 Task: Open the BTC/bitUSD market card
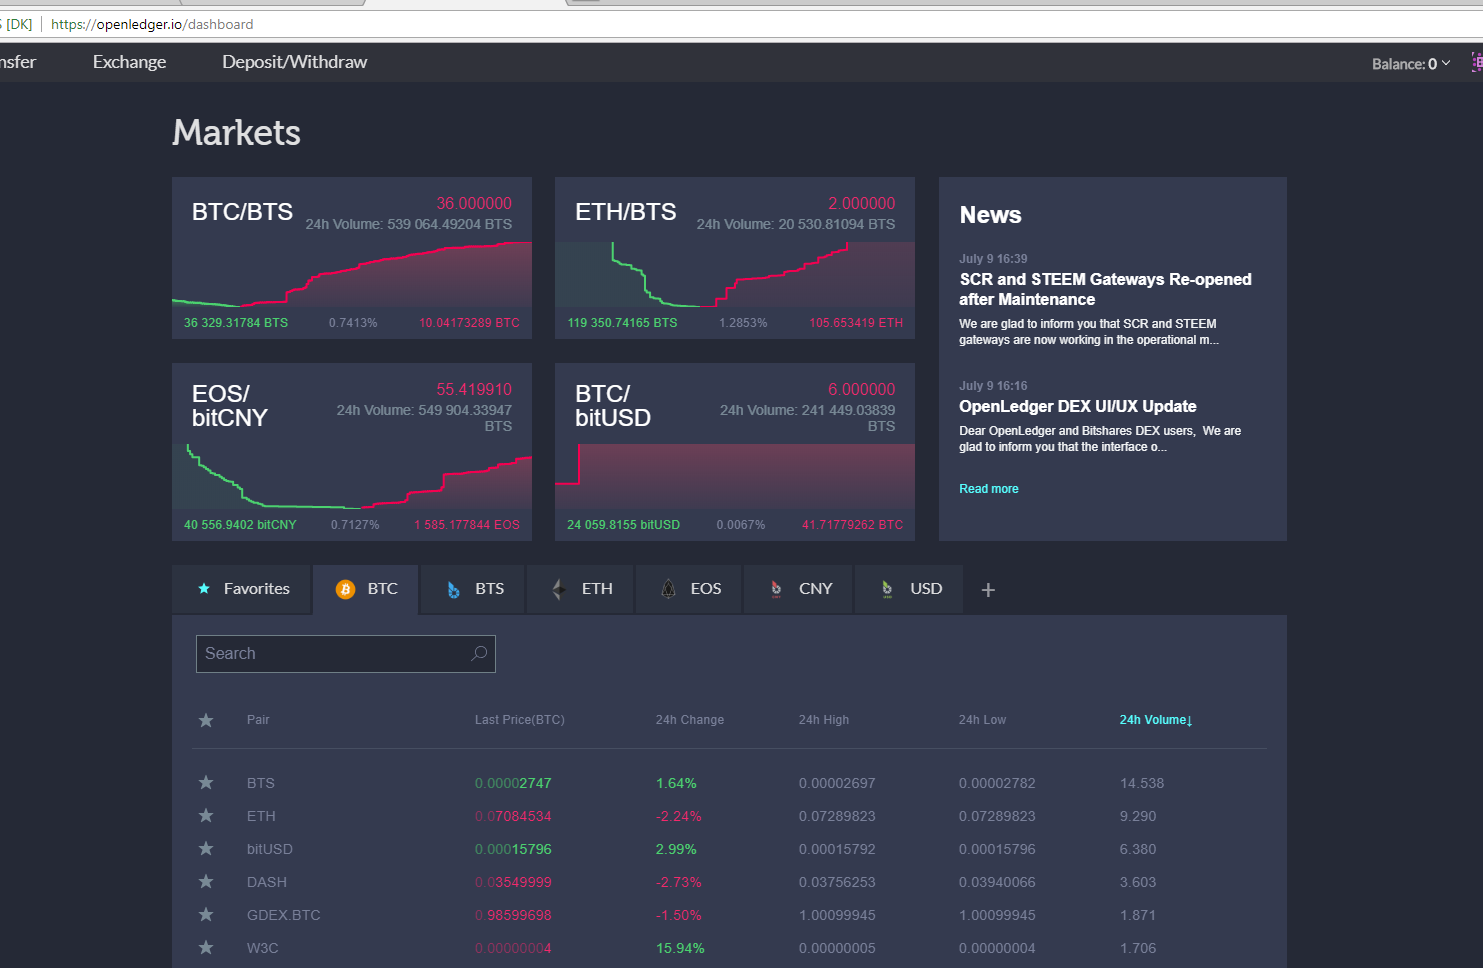click(x=735, y=452)
